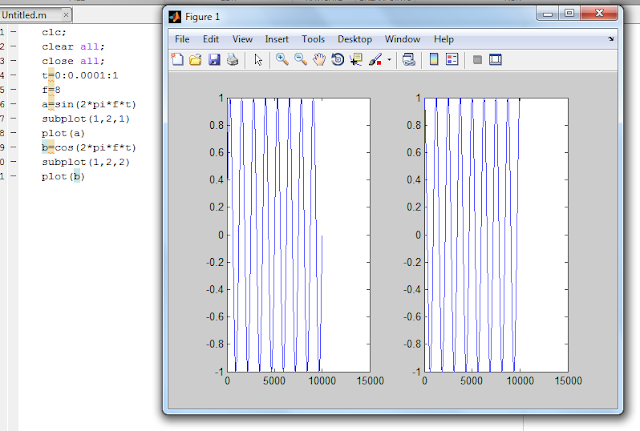Click the Link Plot icon
This screenshot has width=640, height=431.
tap(409, 60)
